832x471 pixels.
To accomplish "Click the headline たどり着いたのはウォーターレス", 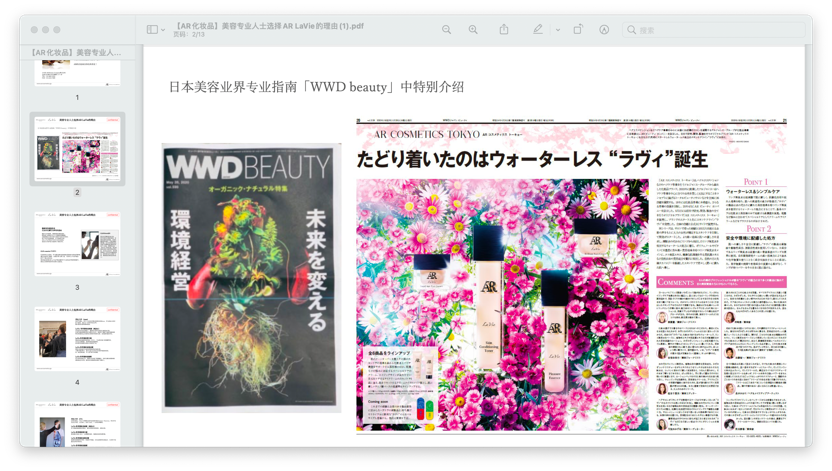I will (532, 159).
